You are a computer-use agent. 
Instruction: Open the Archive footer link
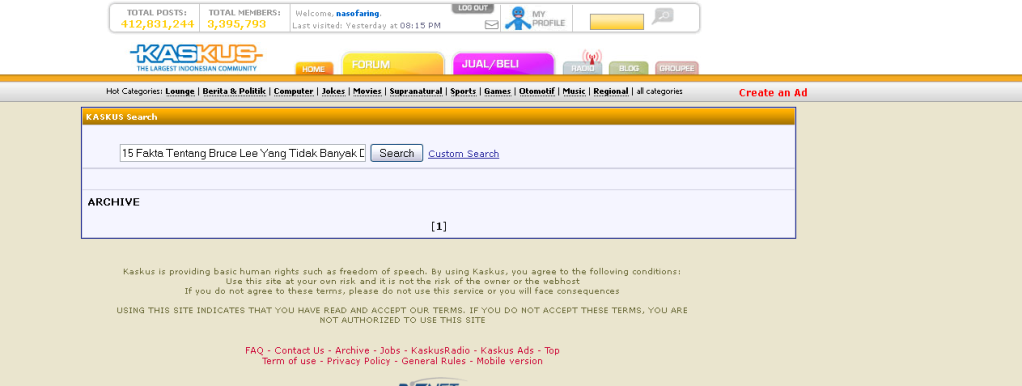pyautogui.click(x=352, y=350)
